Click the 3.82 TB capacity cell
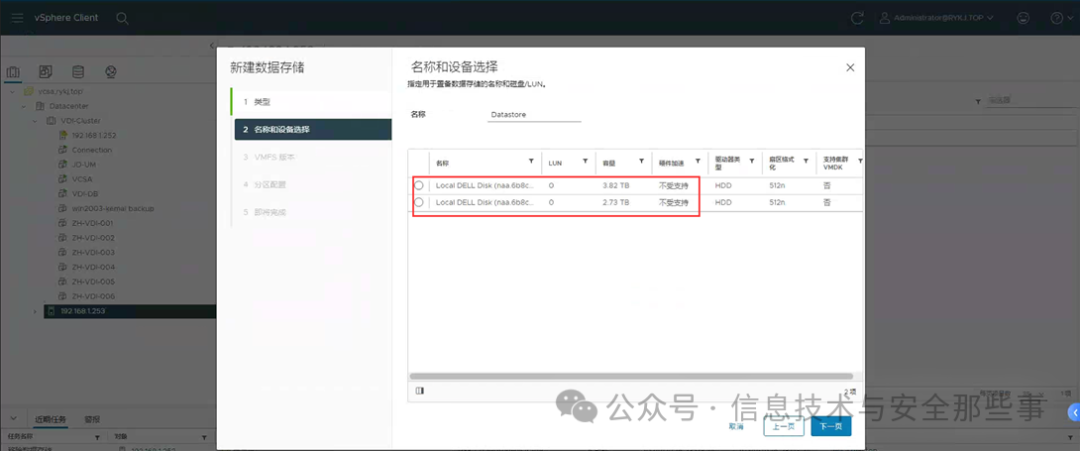This screenshot has width=1080, height=451. pyautogui.click(x=615, y=186)
